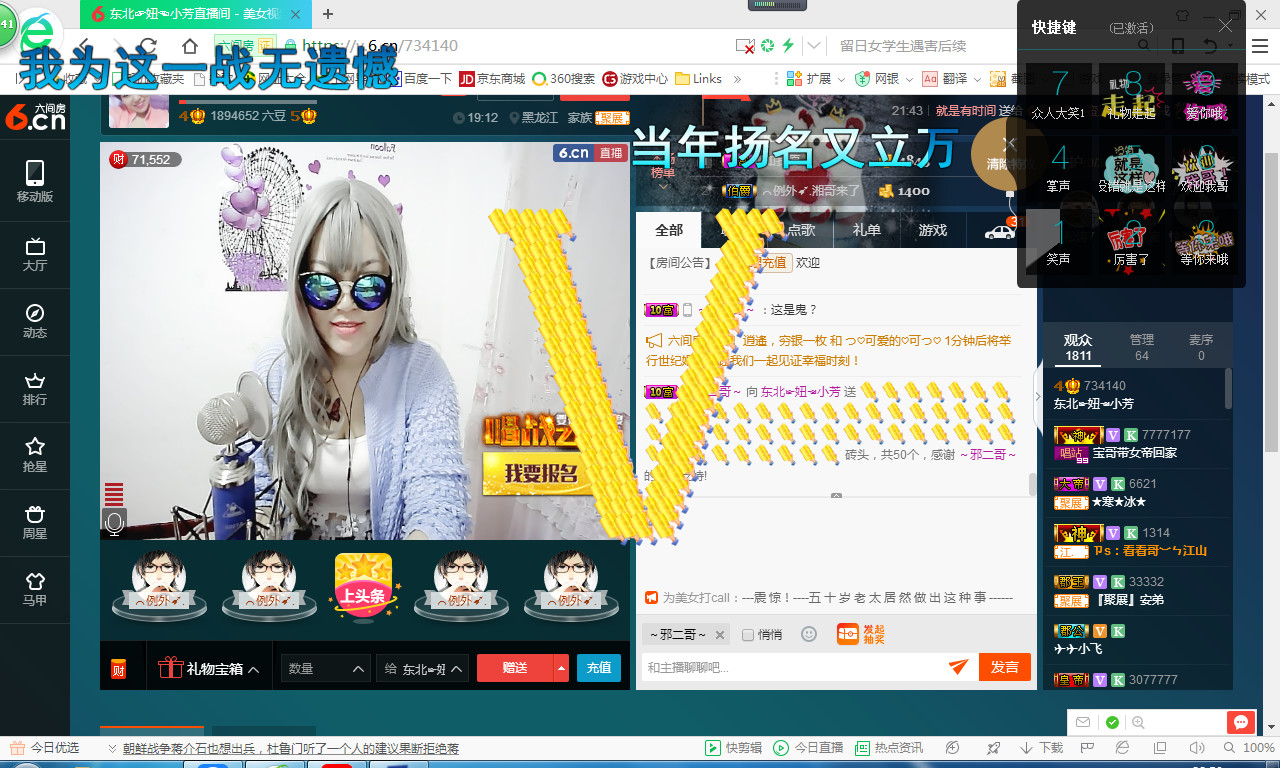This screenshot has width=1280, height=768.
Task: Open the gift recipient dropdown 给 东北
Action: (x=422, y=668)
